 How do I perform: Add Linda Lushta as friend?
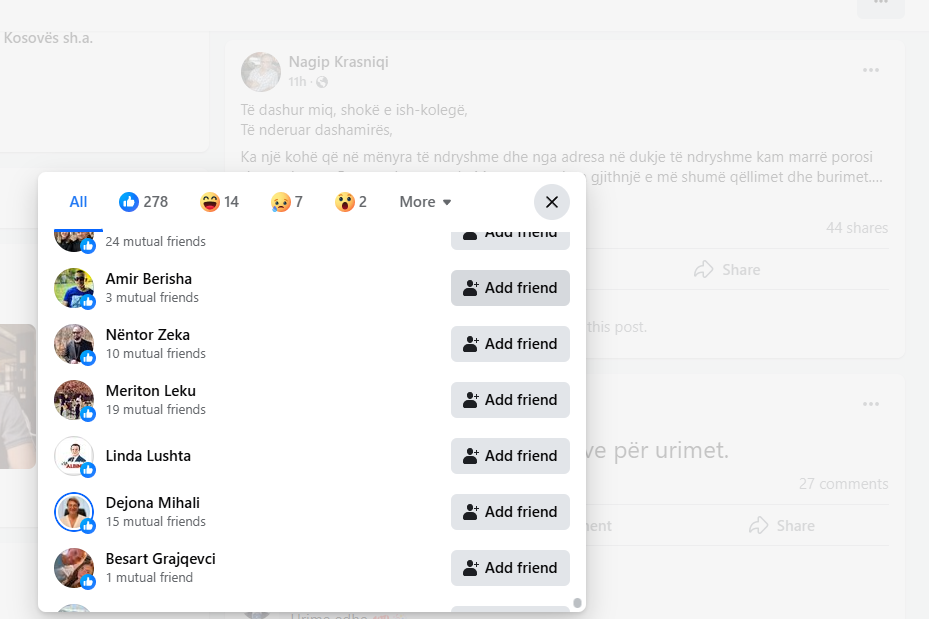click(510, 456)
